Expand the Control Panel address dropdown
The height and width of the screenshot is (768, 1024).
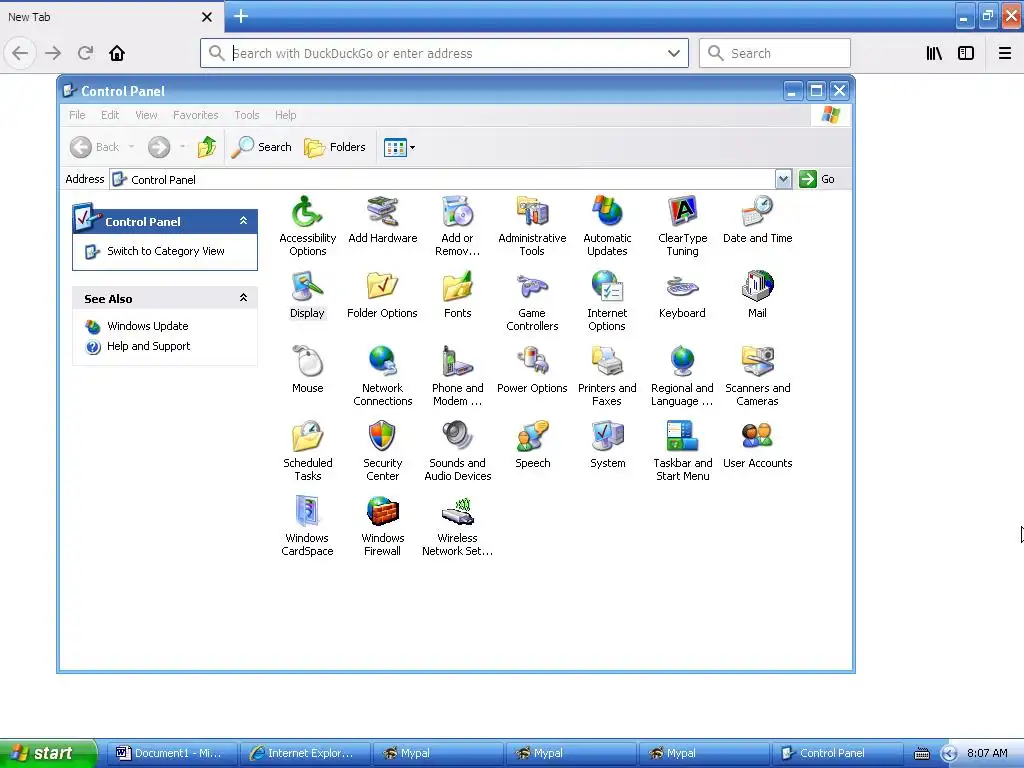pyautogui.click(x=783, y=179)
